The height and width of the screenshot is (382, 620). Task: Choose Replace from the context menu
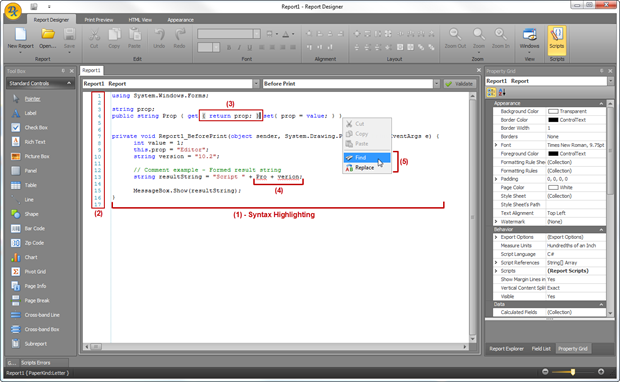tap(367, 168)
